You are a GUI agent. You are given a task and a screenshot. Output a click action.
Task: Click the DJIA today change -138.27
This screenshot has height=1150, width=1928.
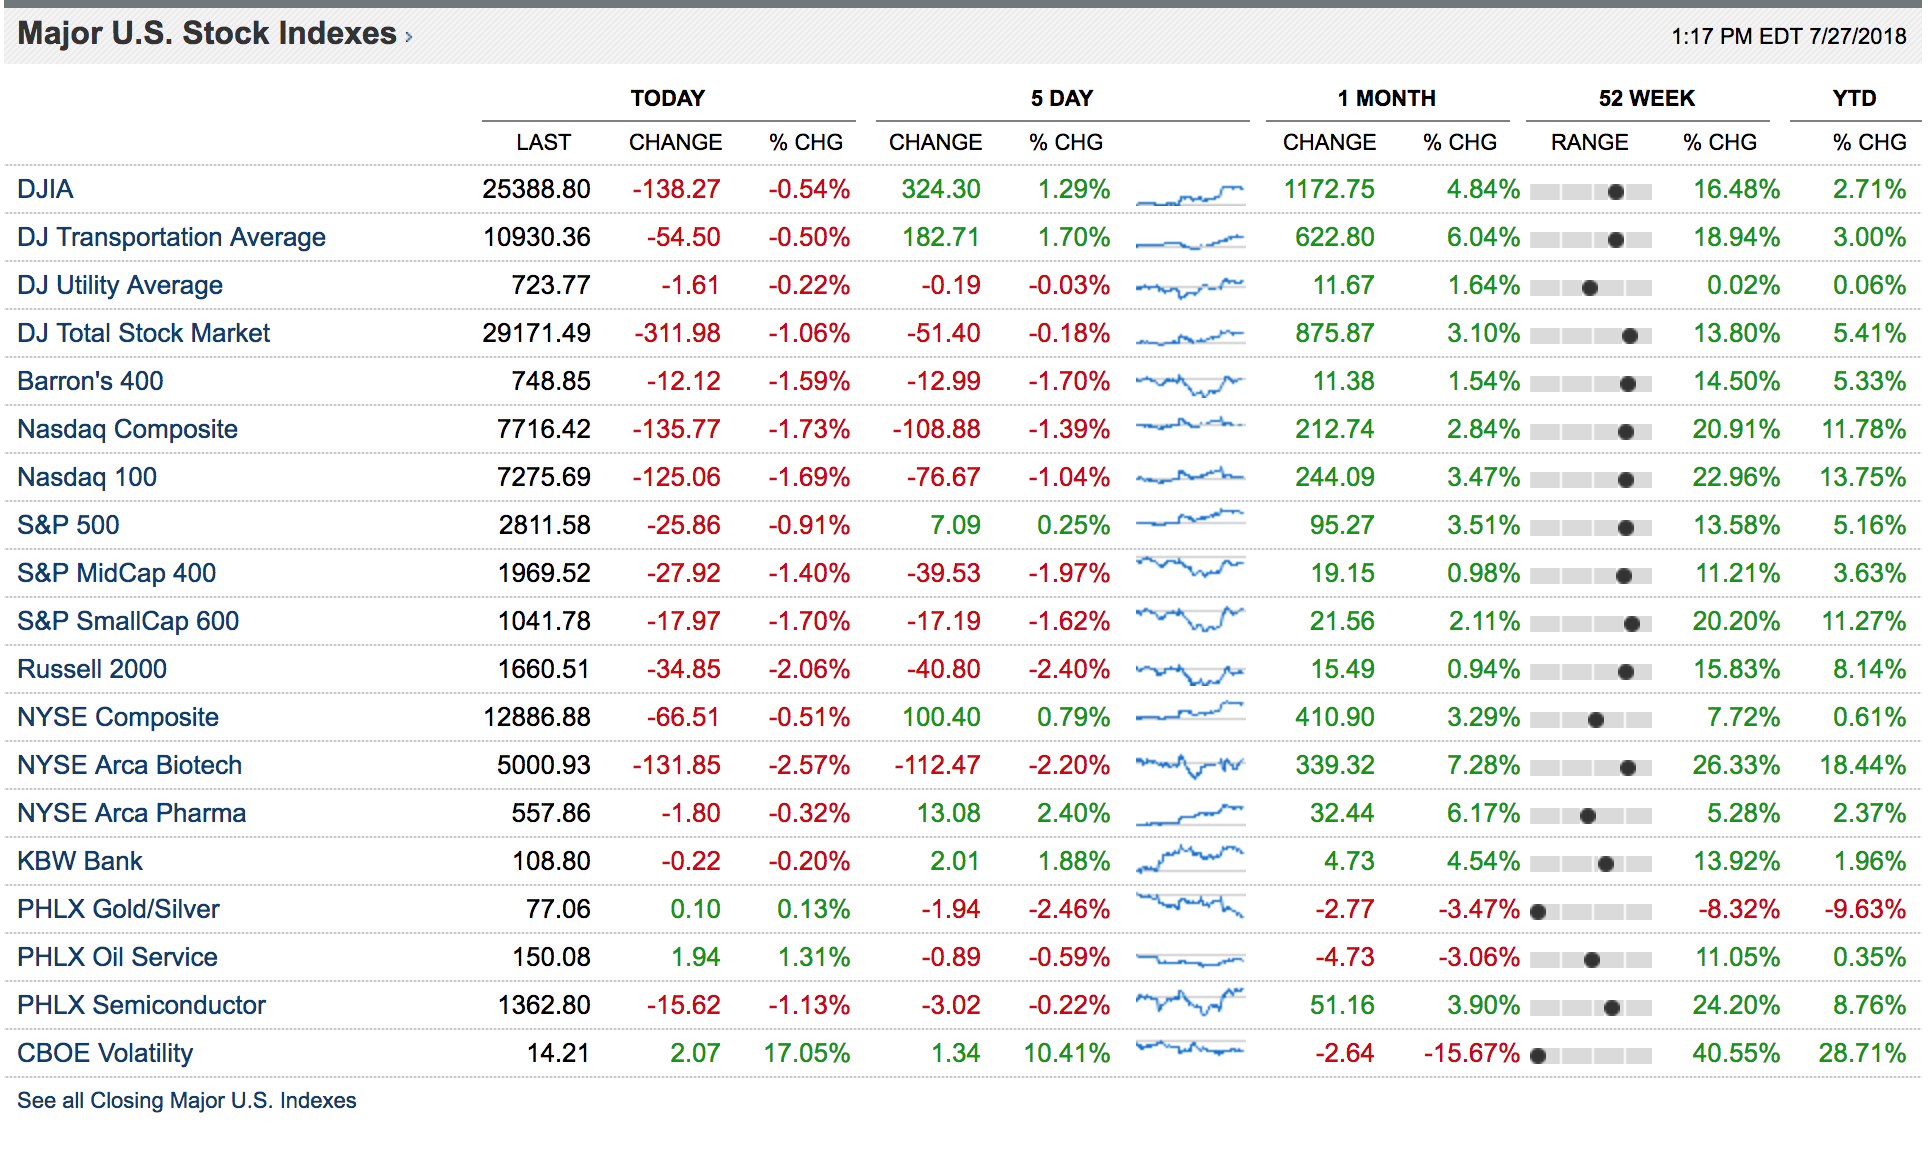click(x=676, y=189)
